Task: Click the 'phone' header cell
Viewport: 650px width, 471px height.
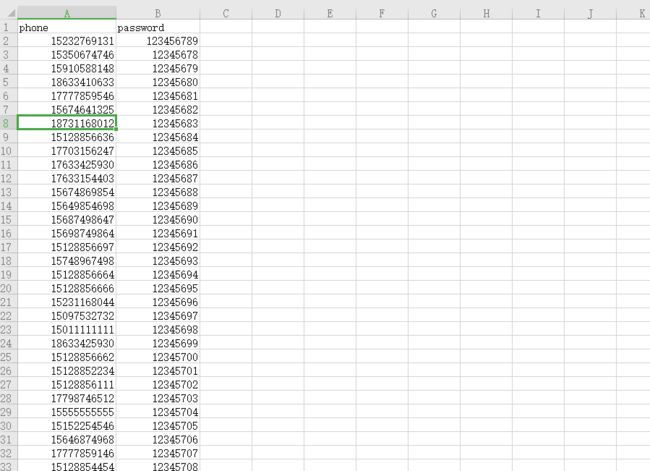Action: pos(67,27)
